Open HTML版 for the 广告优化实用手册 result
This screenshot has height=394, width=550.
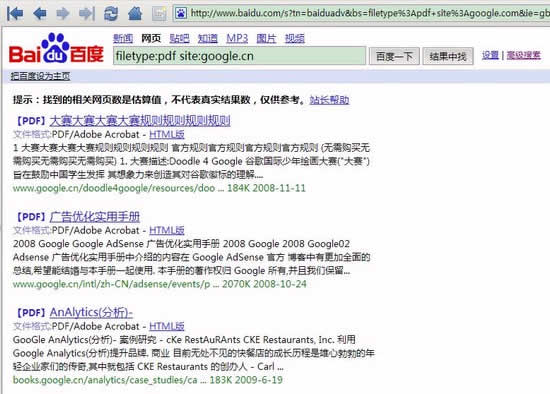(167, 231)
